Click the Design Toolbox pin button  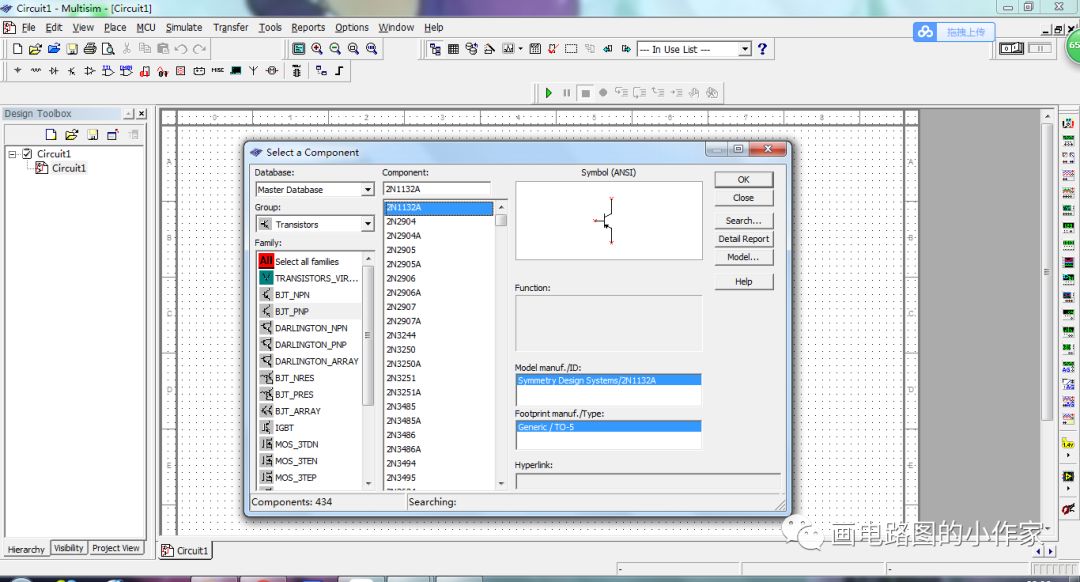pyautogui.click(x=129, y=114)
